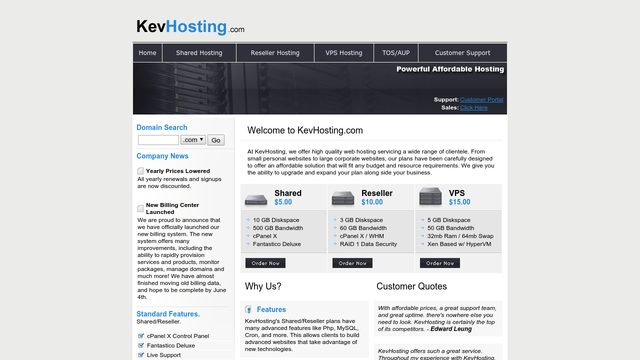Click the 10 GB Diskspace bullet arrow

(x=248, y=220)
